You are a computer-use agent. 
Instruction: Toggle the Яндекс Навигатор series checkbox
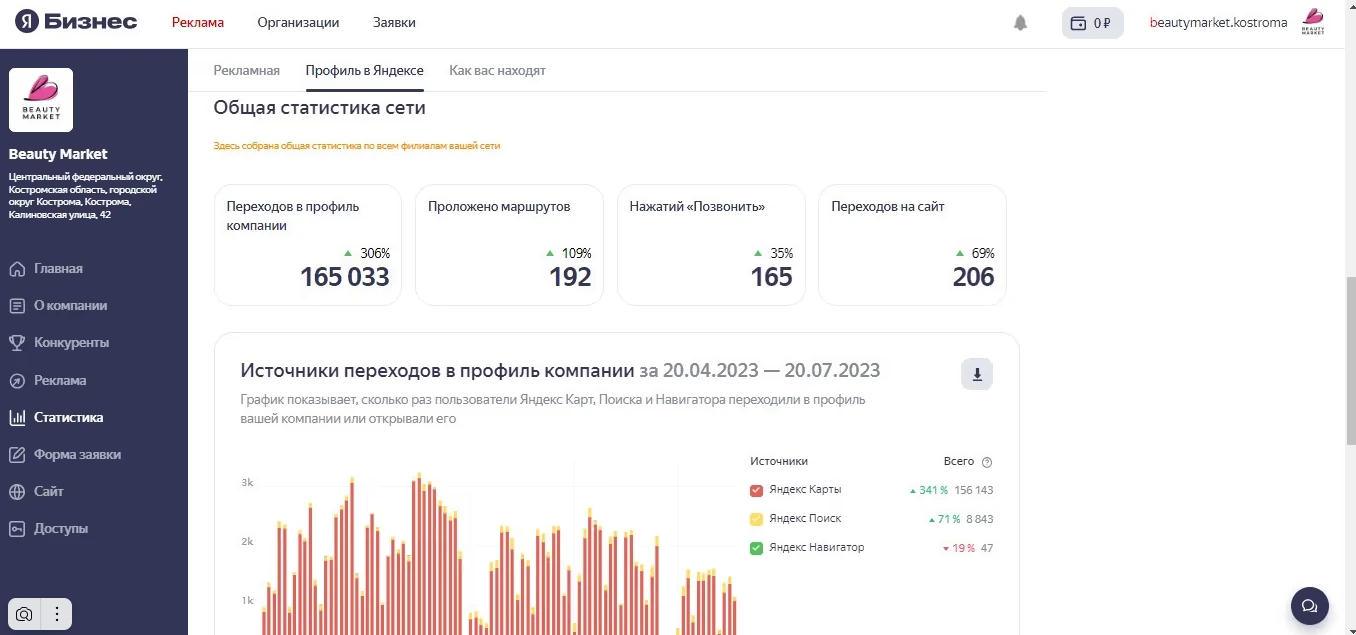757,548
